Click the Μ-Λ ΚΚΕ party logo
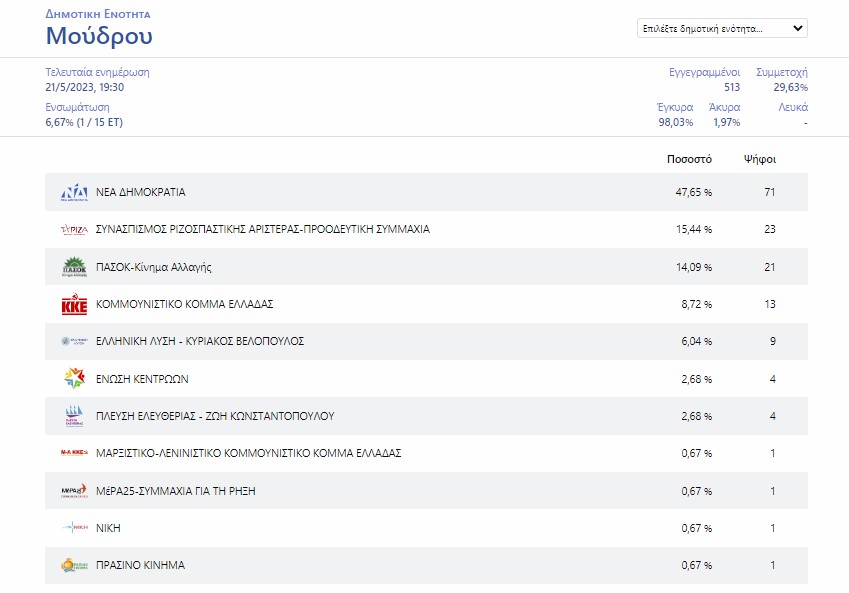The image size is (849, 593). coord(74,453)
